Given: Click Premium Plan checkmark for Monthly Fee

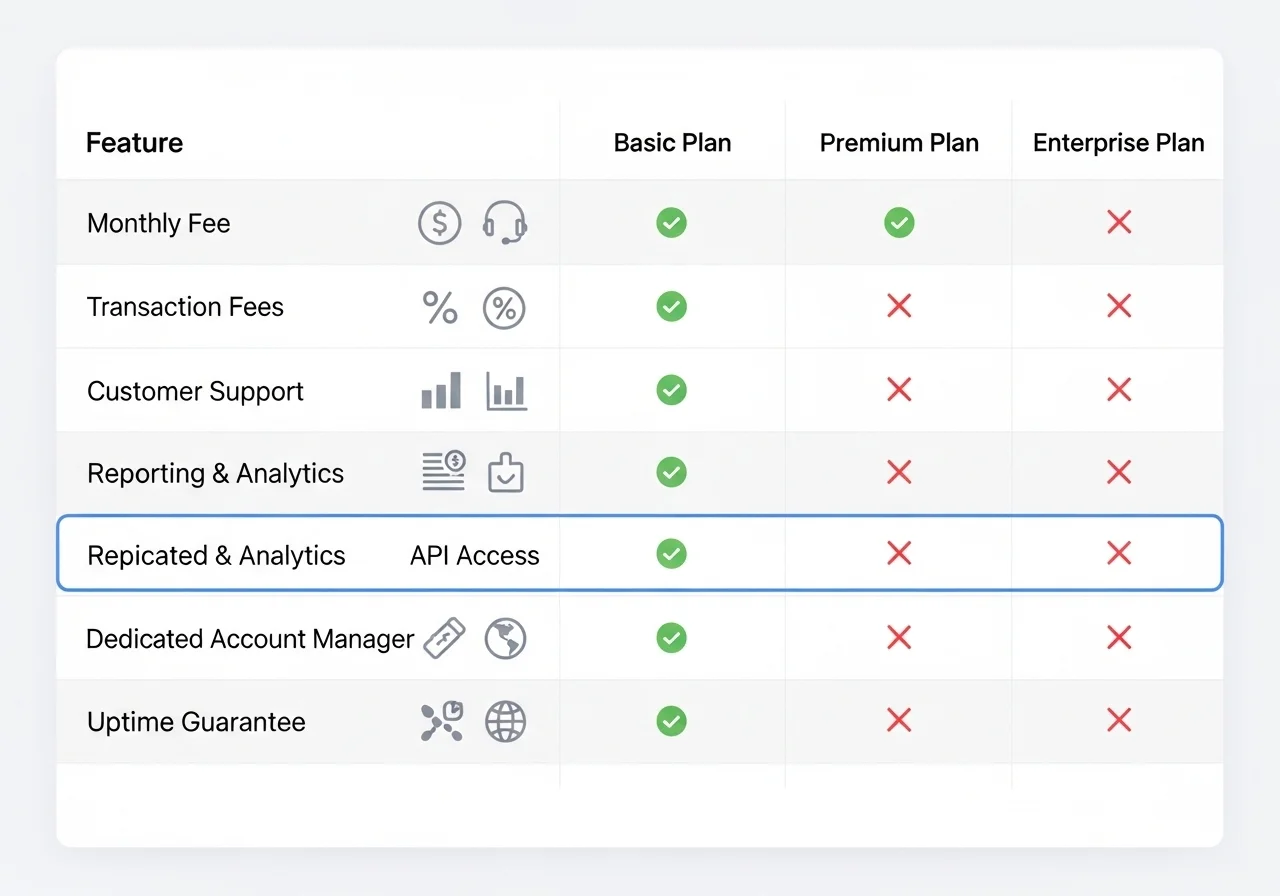Looking at the screenshot, I should point(899,222).
